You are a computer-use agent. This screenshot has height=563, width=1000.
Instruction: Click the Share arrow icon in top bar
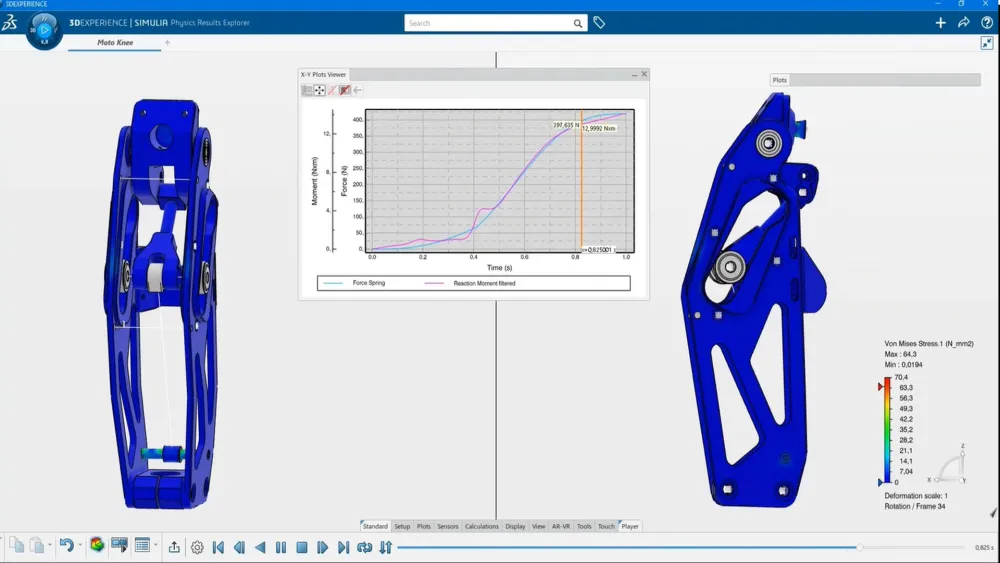(964, 22)
